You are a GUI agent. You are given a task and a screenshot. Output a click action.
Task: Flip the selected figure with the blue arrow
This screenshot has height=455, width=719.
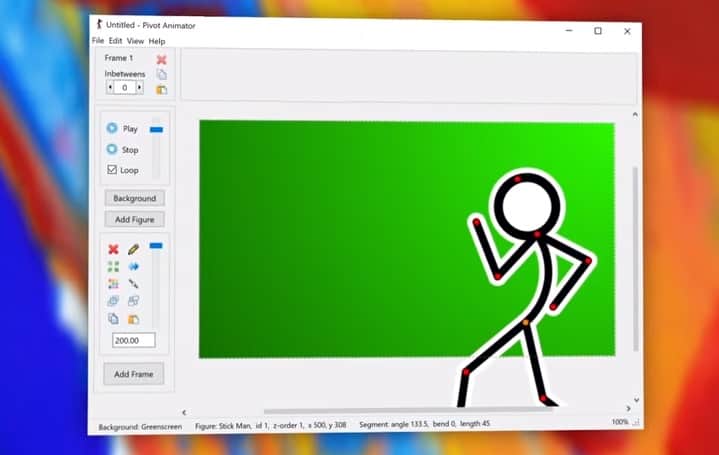pyautogui.click(x=133, y=266)
